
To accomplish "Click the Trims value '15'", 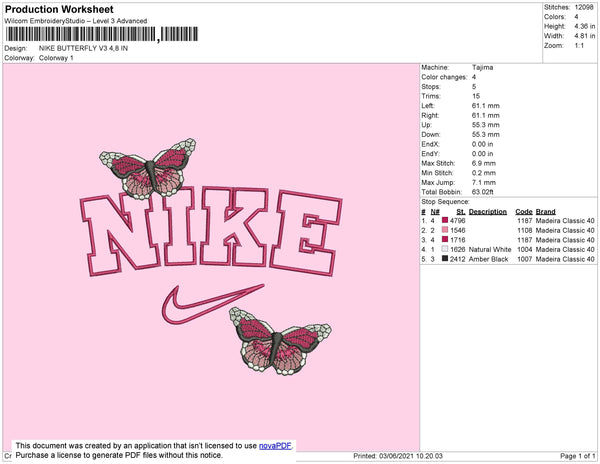I will 476,96.
